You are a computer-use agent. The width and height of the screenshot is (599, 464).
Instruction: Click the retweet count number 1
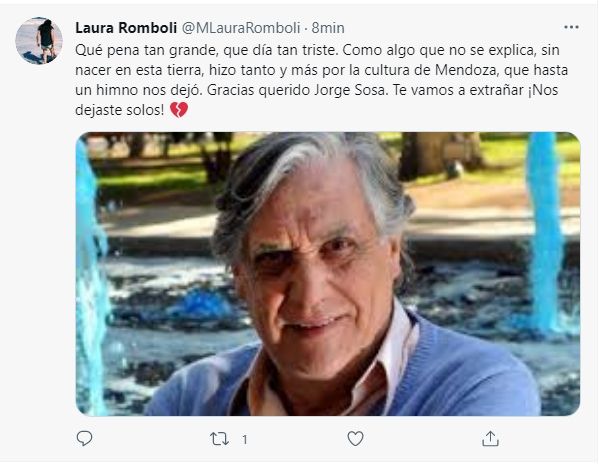(x=245, y=440)
